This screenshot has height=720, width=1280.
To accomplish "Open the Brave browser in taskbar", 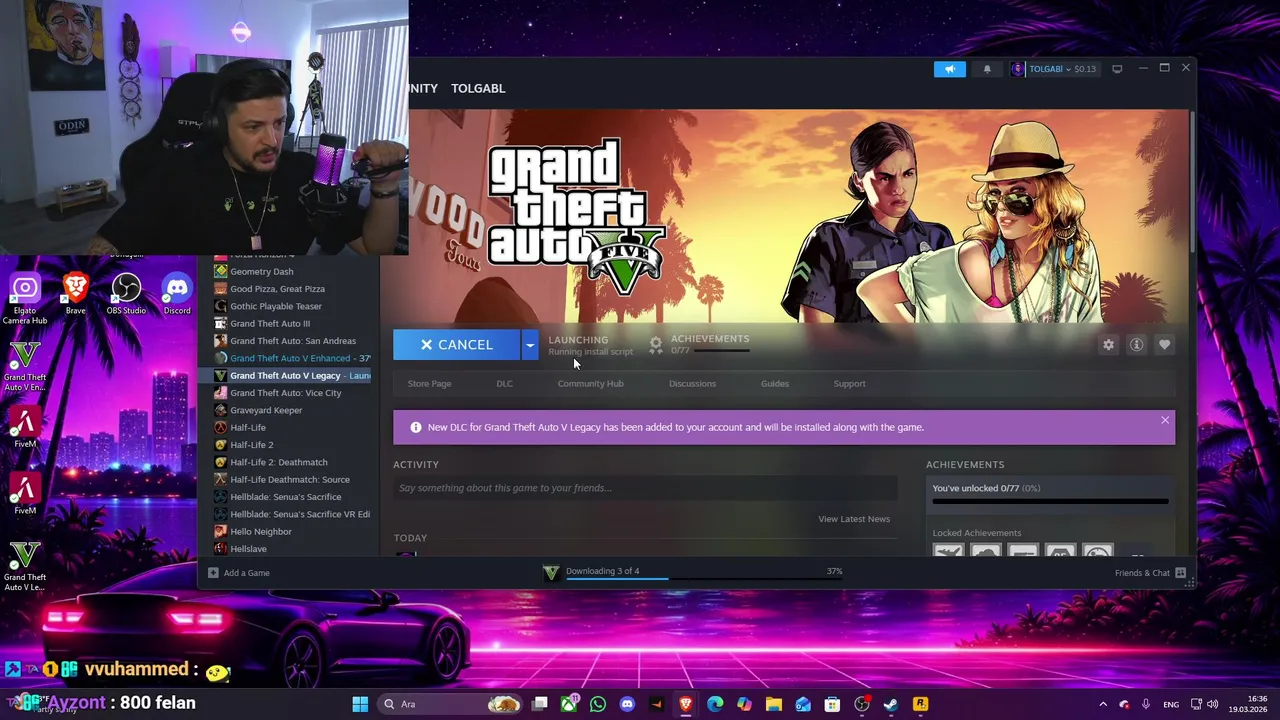I will pyautogui.click(x=686, y=704).
